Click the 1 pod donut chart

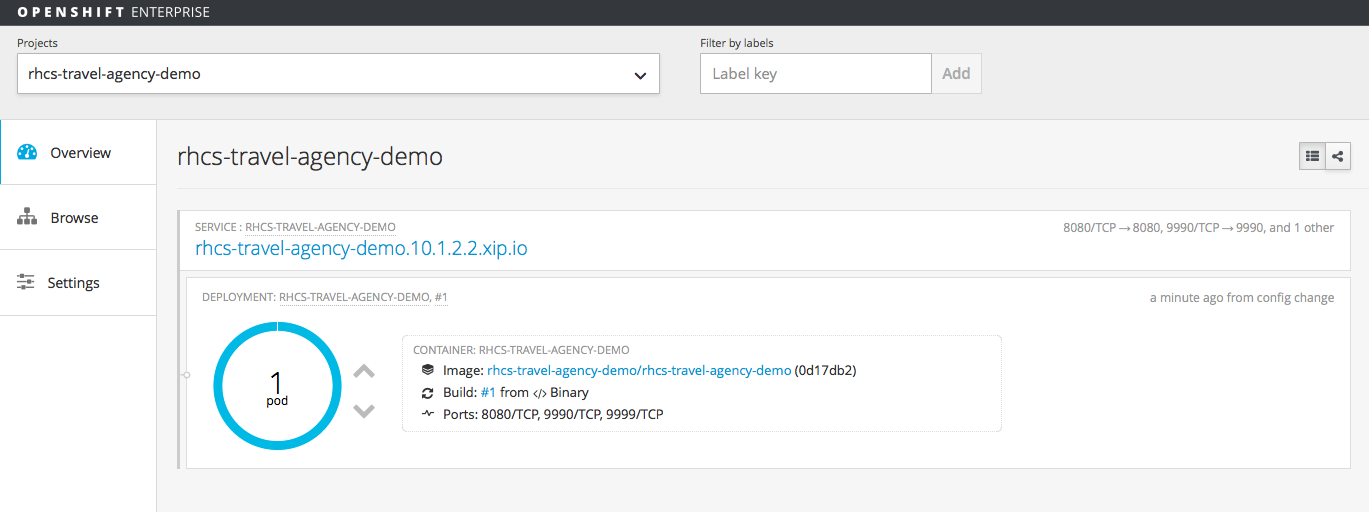pyautogui.click(x=277, y=386)
